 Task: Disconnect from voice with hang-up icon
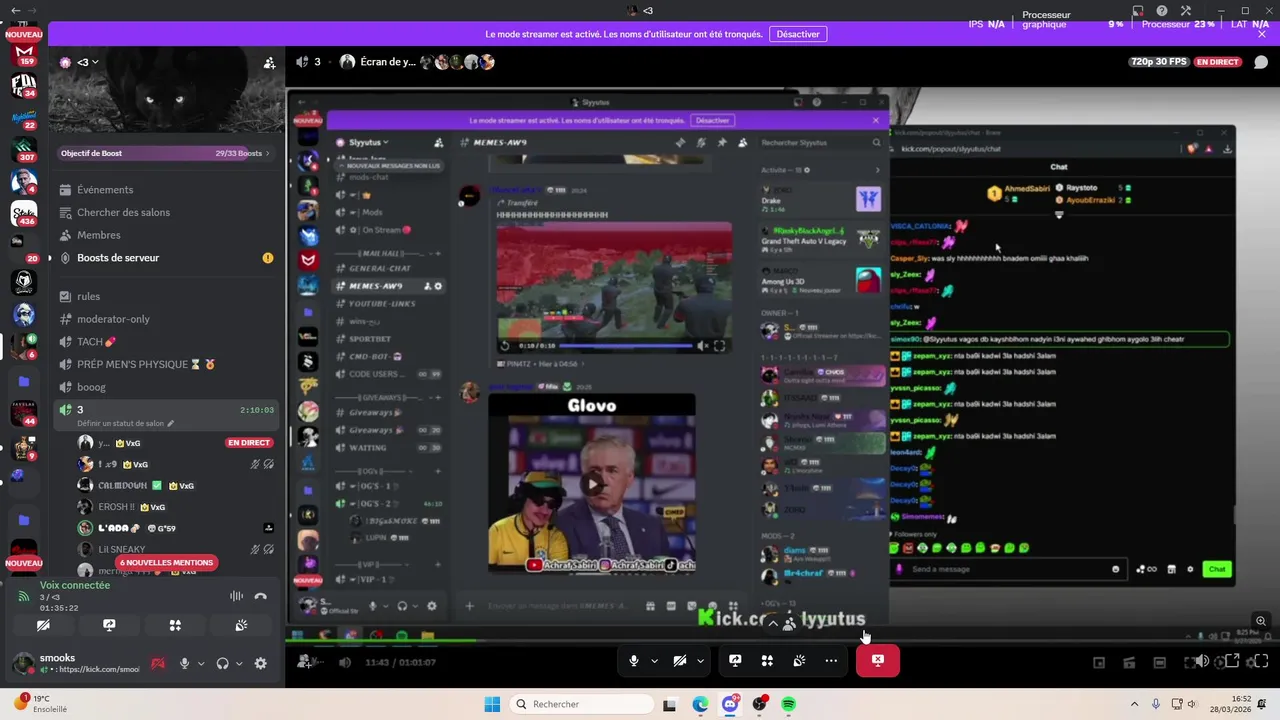(x=261, y=596)
